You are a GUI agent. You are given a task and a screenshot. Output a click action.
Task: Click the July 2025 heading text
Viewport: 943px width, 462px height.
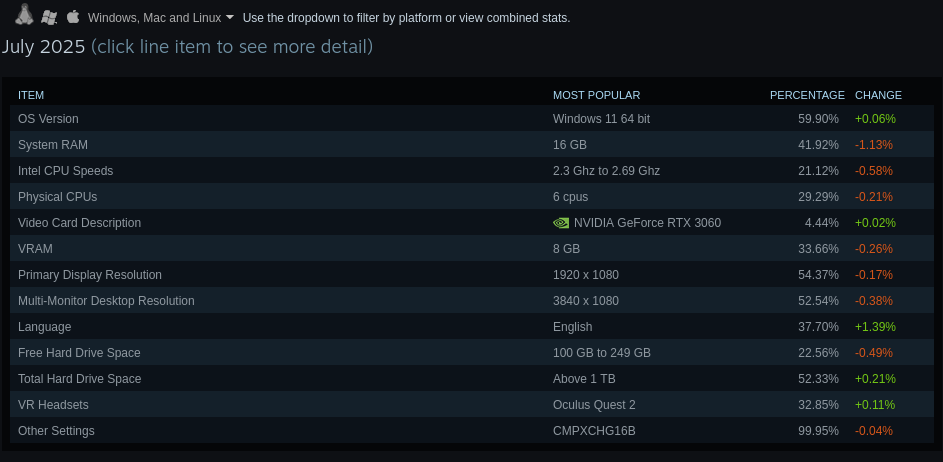[x=43, y=47]
